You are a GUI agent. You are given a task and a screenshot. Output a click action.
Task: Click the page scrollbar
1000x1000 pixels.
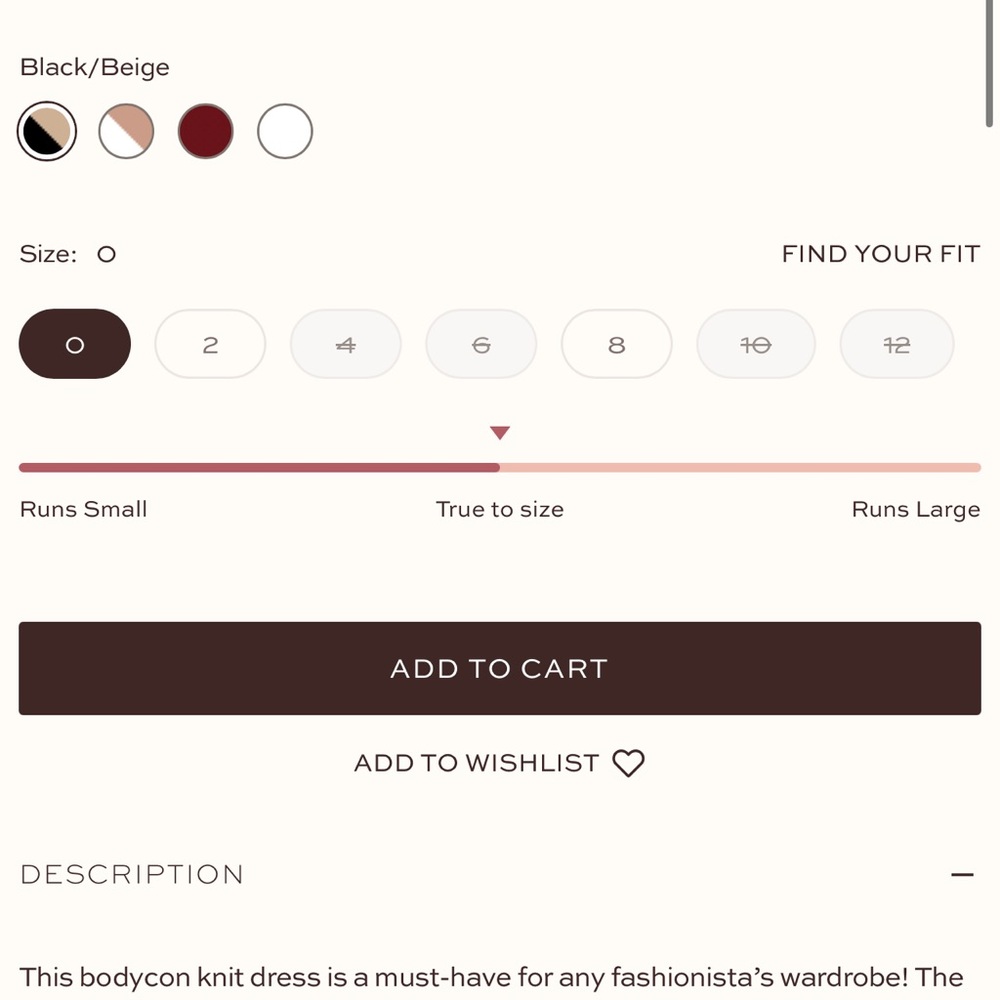[990, 60]
